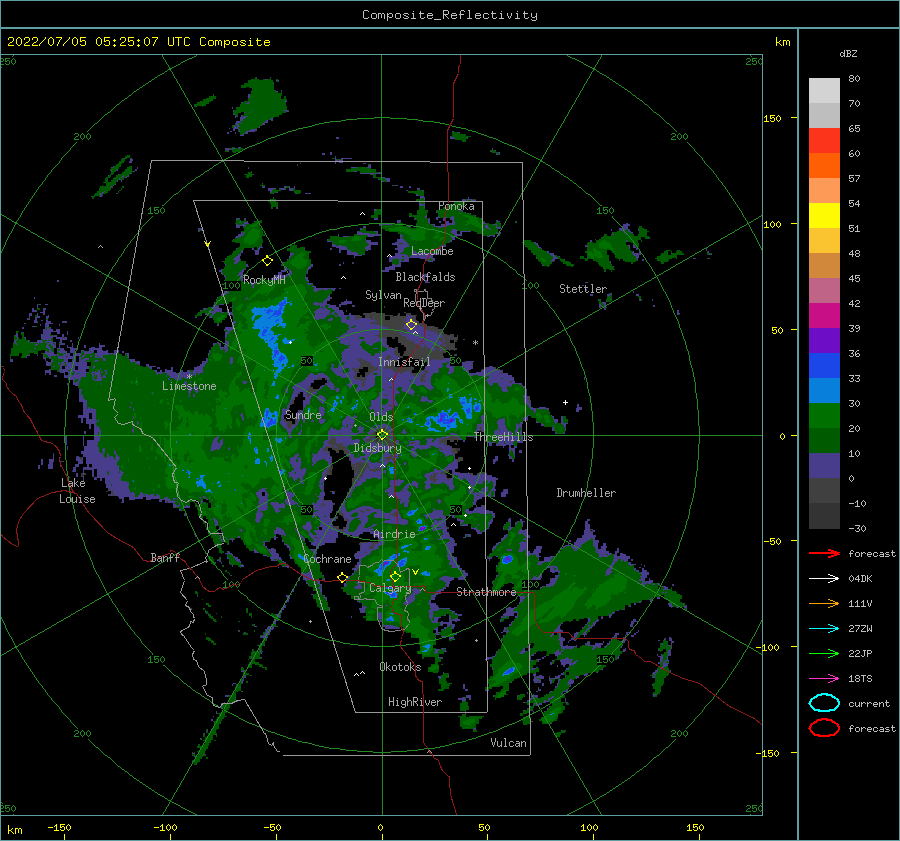Image resolution: width=900 pixels, height=841 pixels.
Task: Click the Composite_Reflectivity title text
Action: pyautogui.click(x=449, y=15)
